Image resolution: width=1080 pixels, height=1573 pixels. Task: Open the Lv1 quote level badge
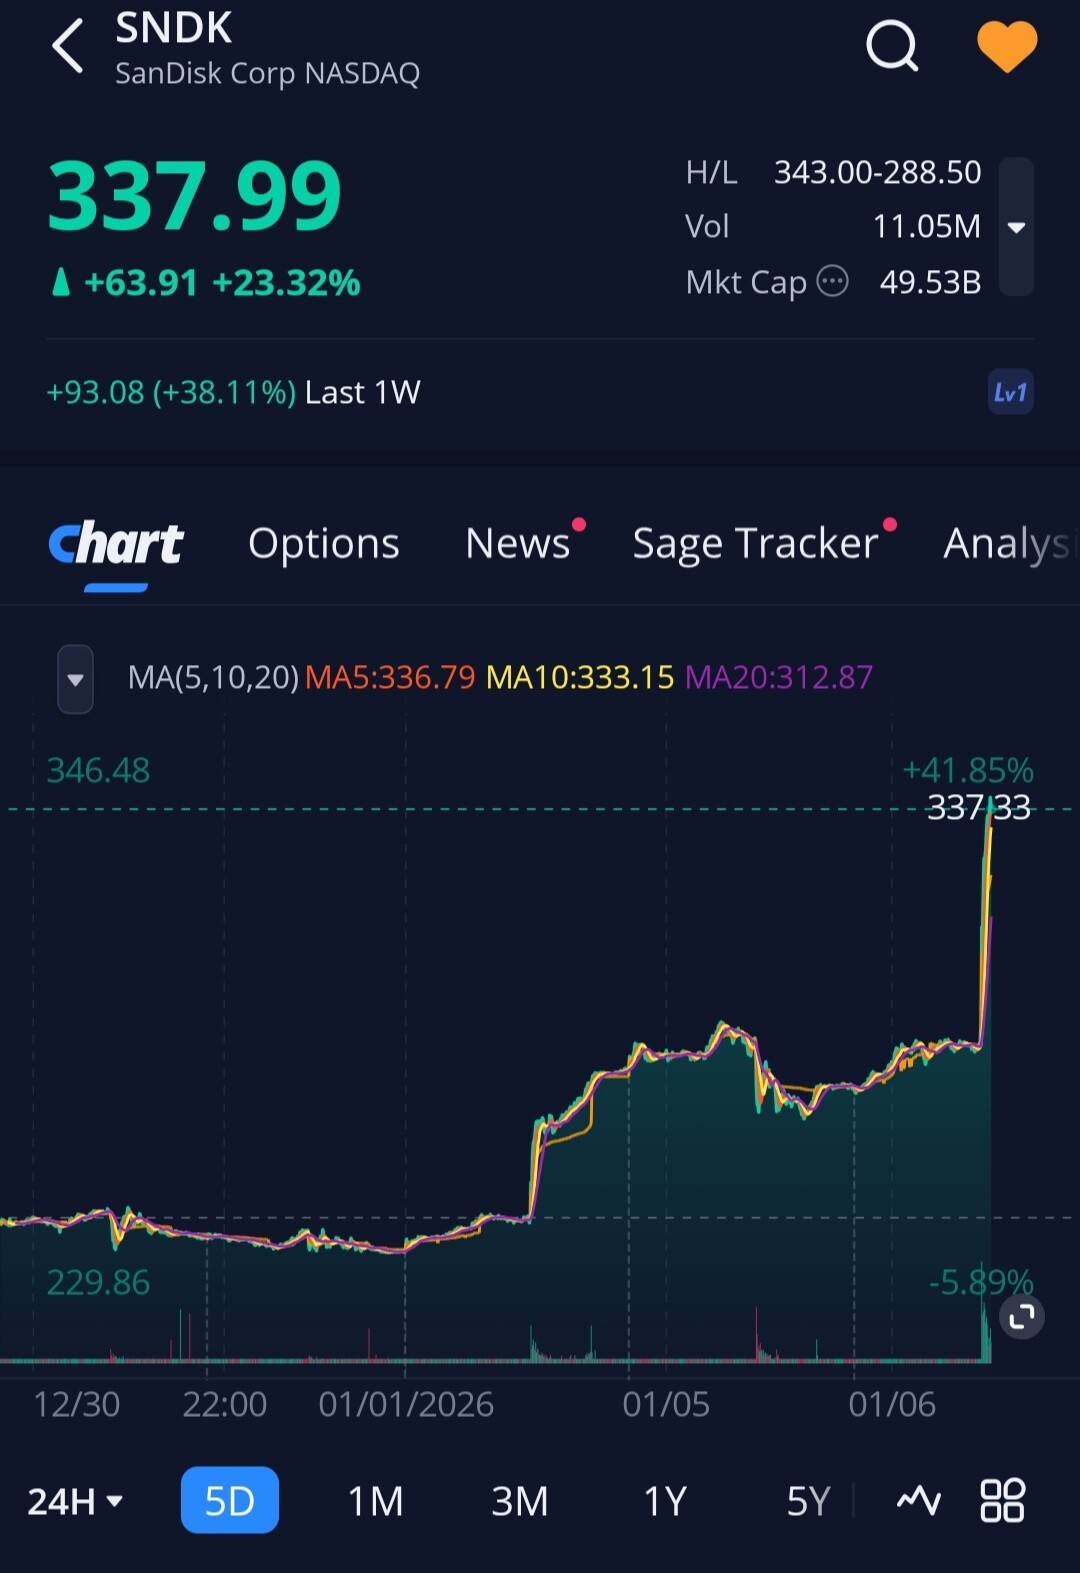pyautogui.click(x=1010, y=392)
